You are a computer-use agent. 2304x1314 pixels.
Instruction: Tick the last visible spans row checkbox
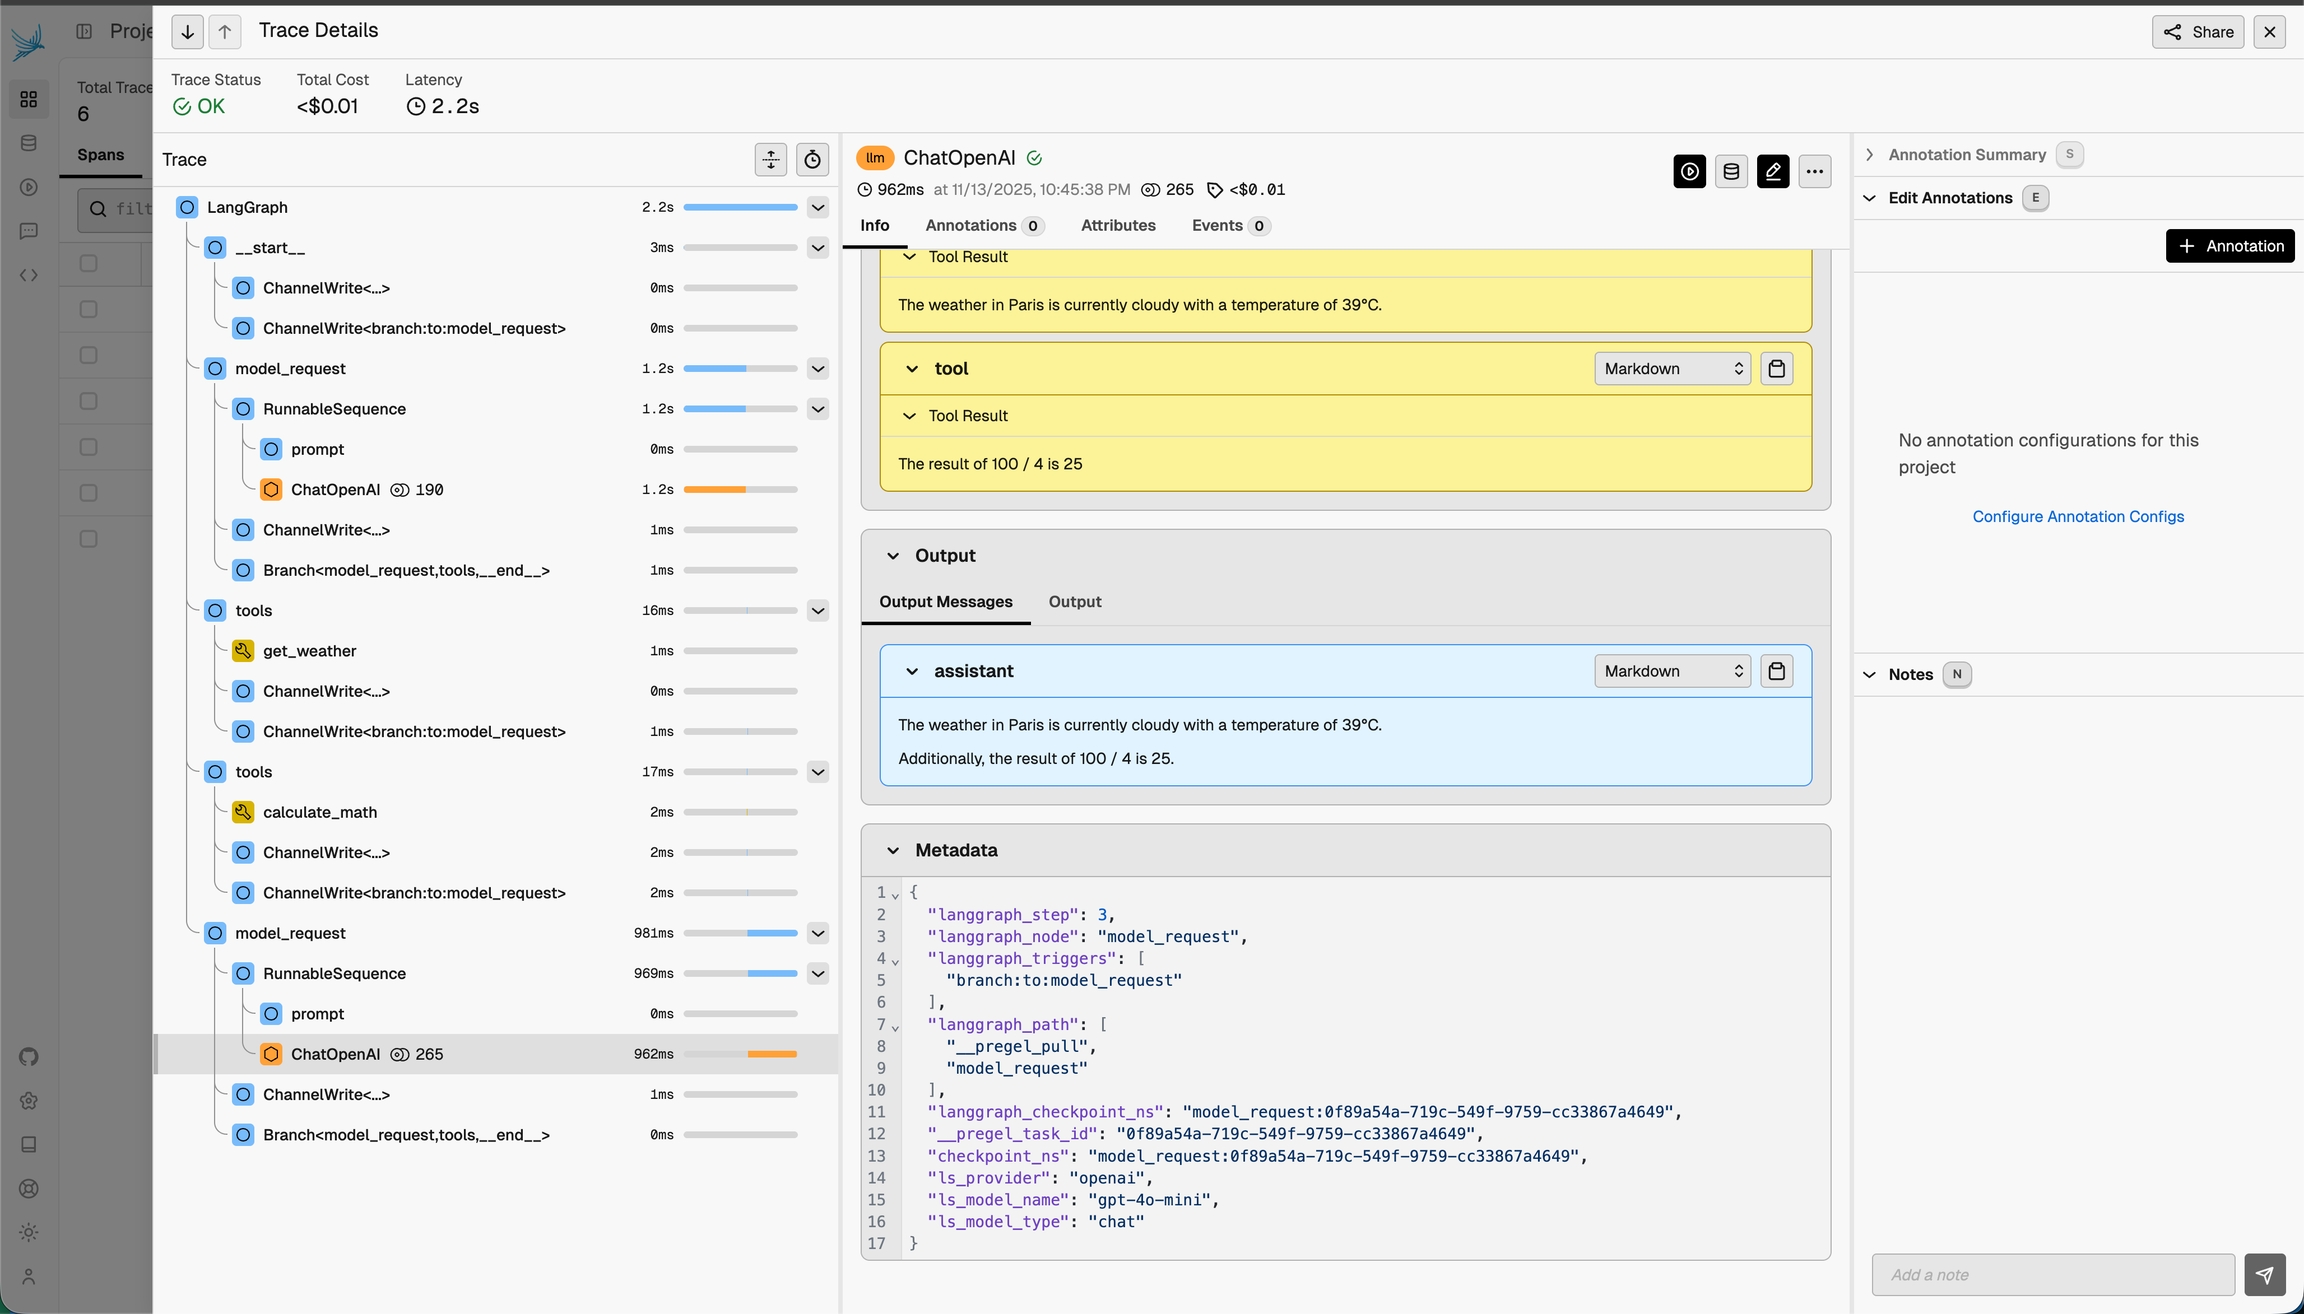tap(88, 539)
